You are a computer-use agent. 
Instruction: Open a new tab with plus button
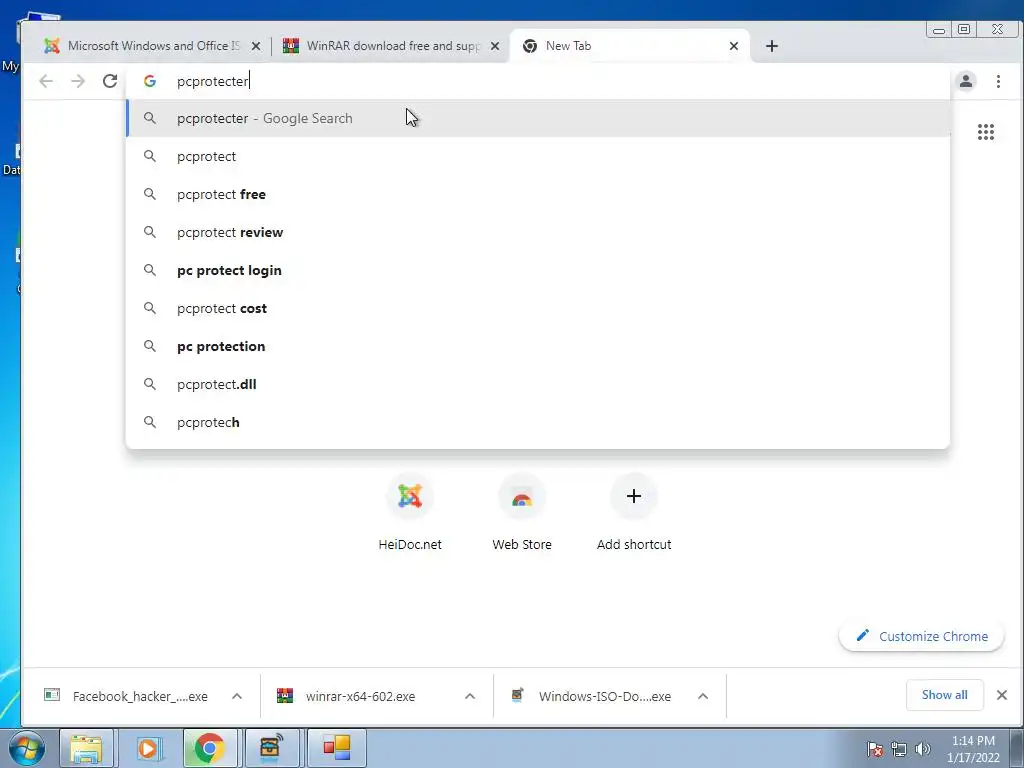click(x=771, y=46)
